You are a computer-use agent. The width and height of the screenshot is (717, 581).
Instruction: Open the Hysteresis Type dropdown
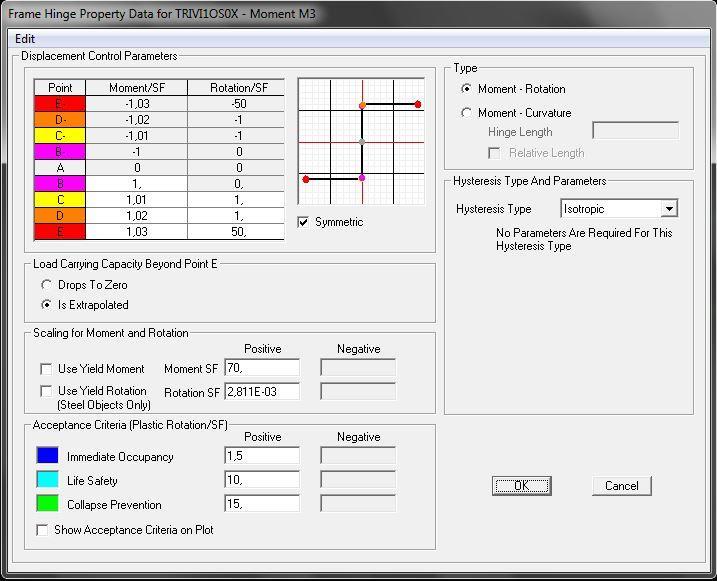point(669,209)
